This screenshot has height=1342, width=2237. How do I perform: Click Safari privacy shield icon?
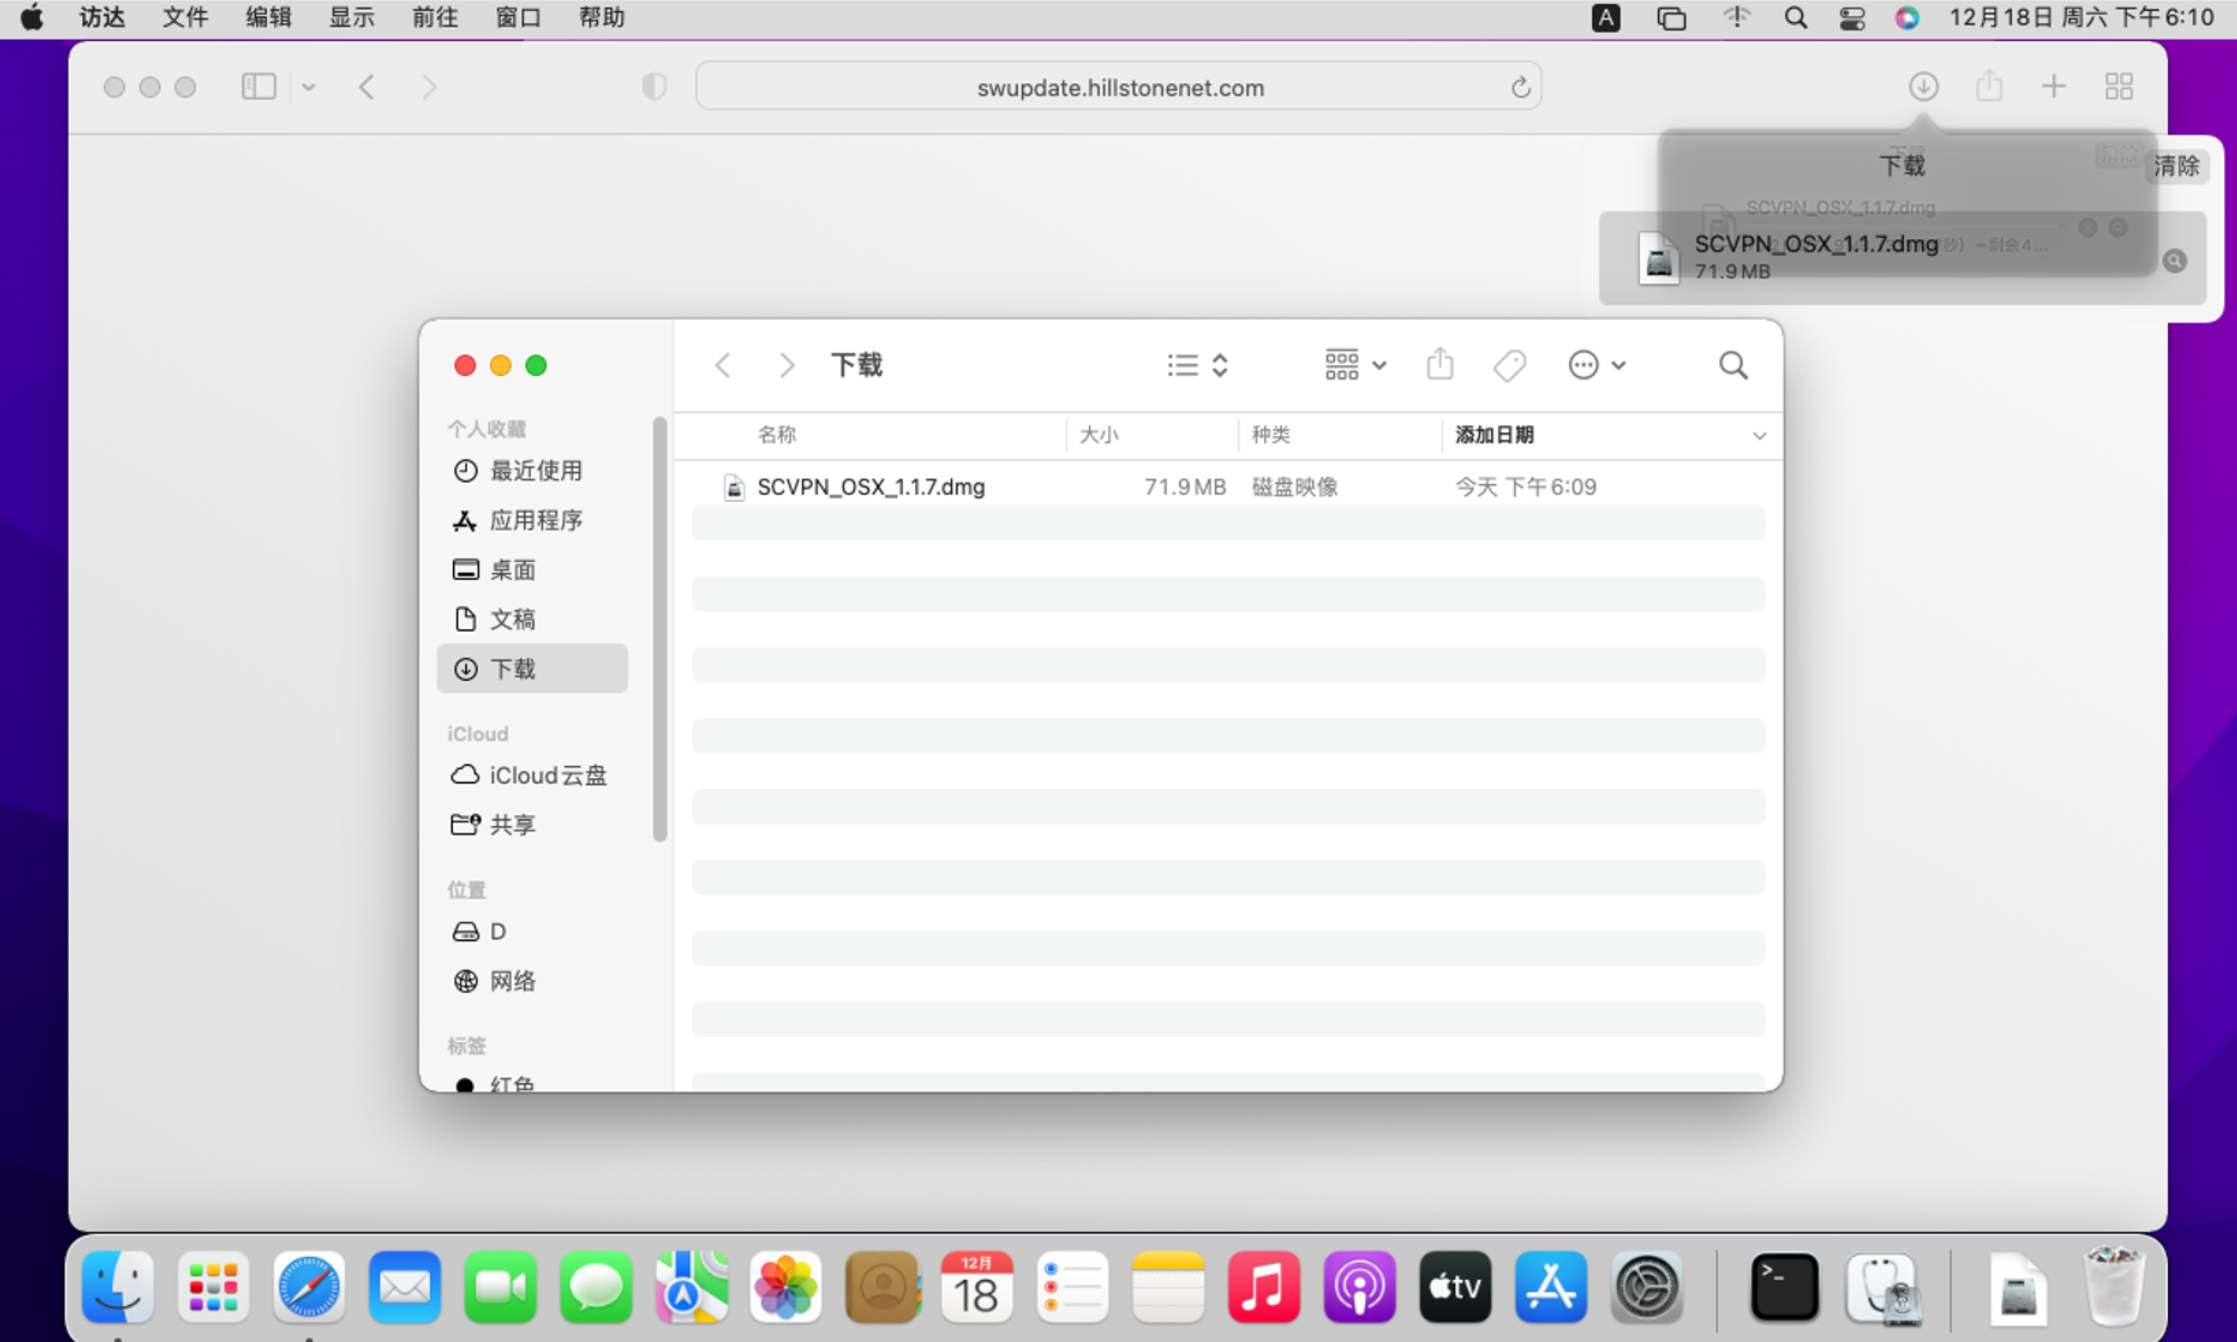pos(654,87)
